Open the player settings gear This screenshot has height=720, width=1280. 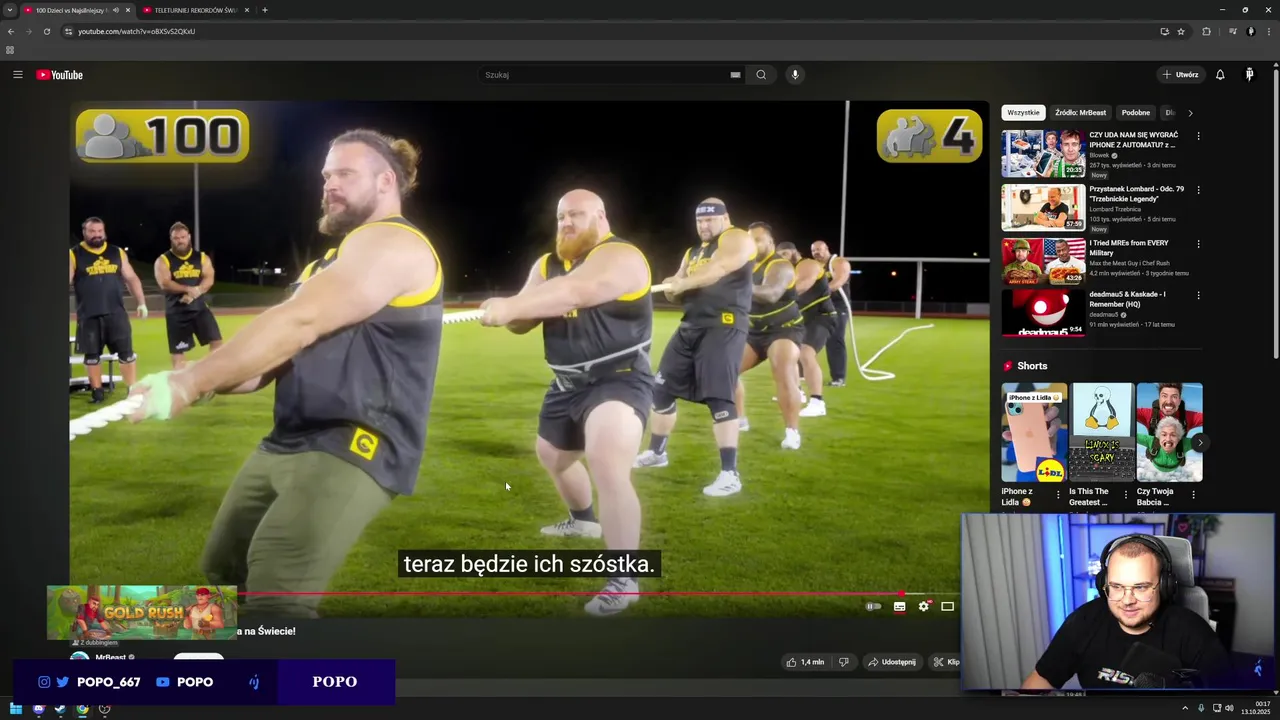click(x=923, y=606)
